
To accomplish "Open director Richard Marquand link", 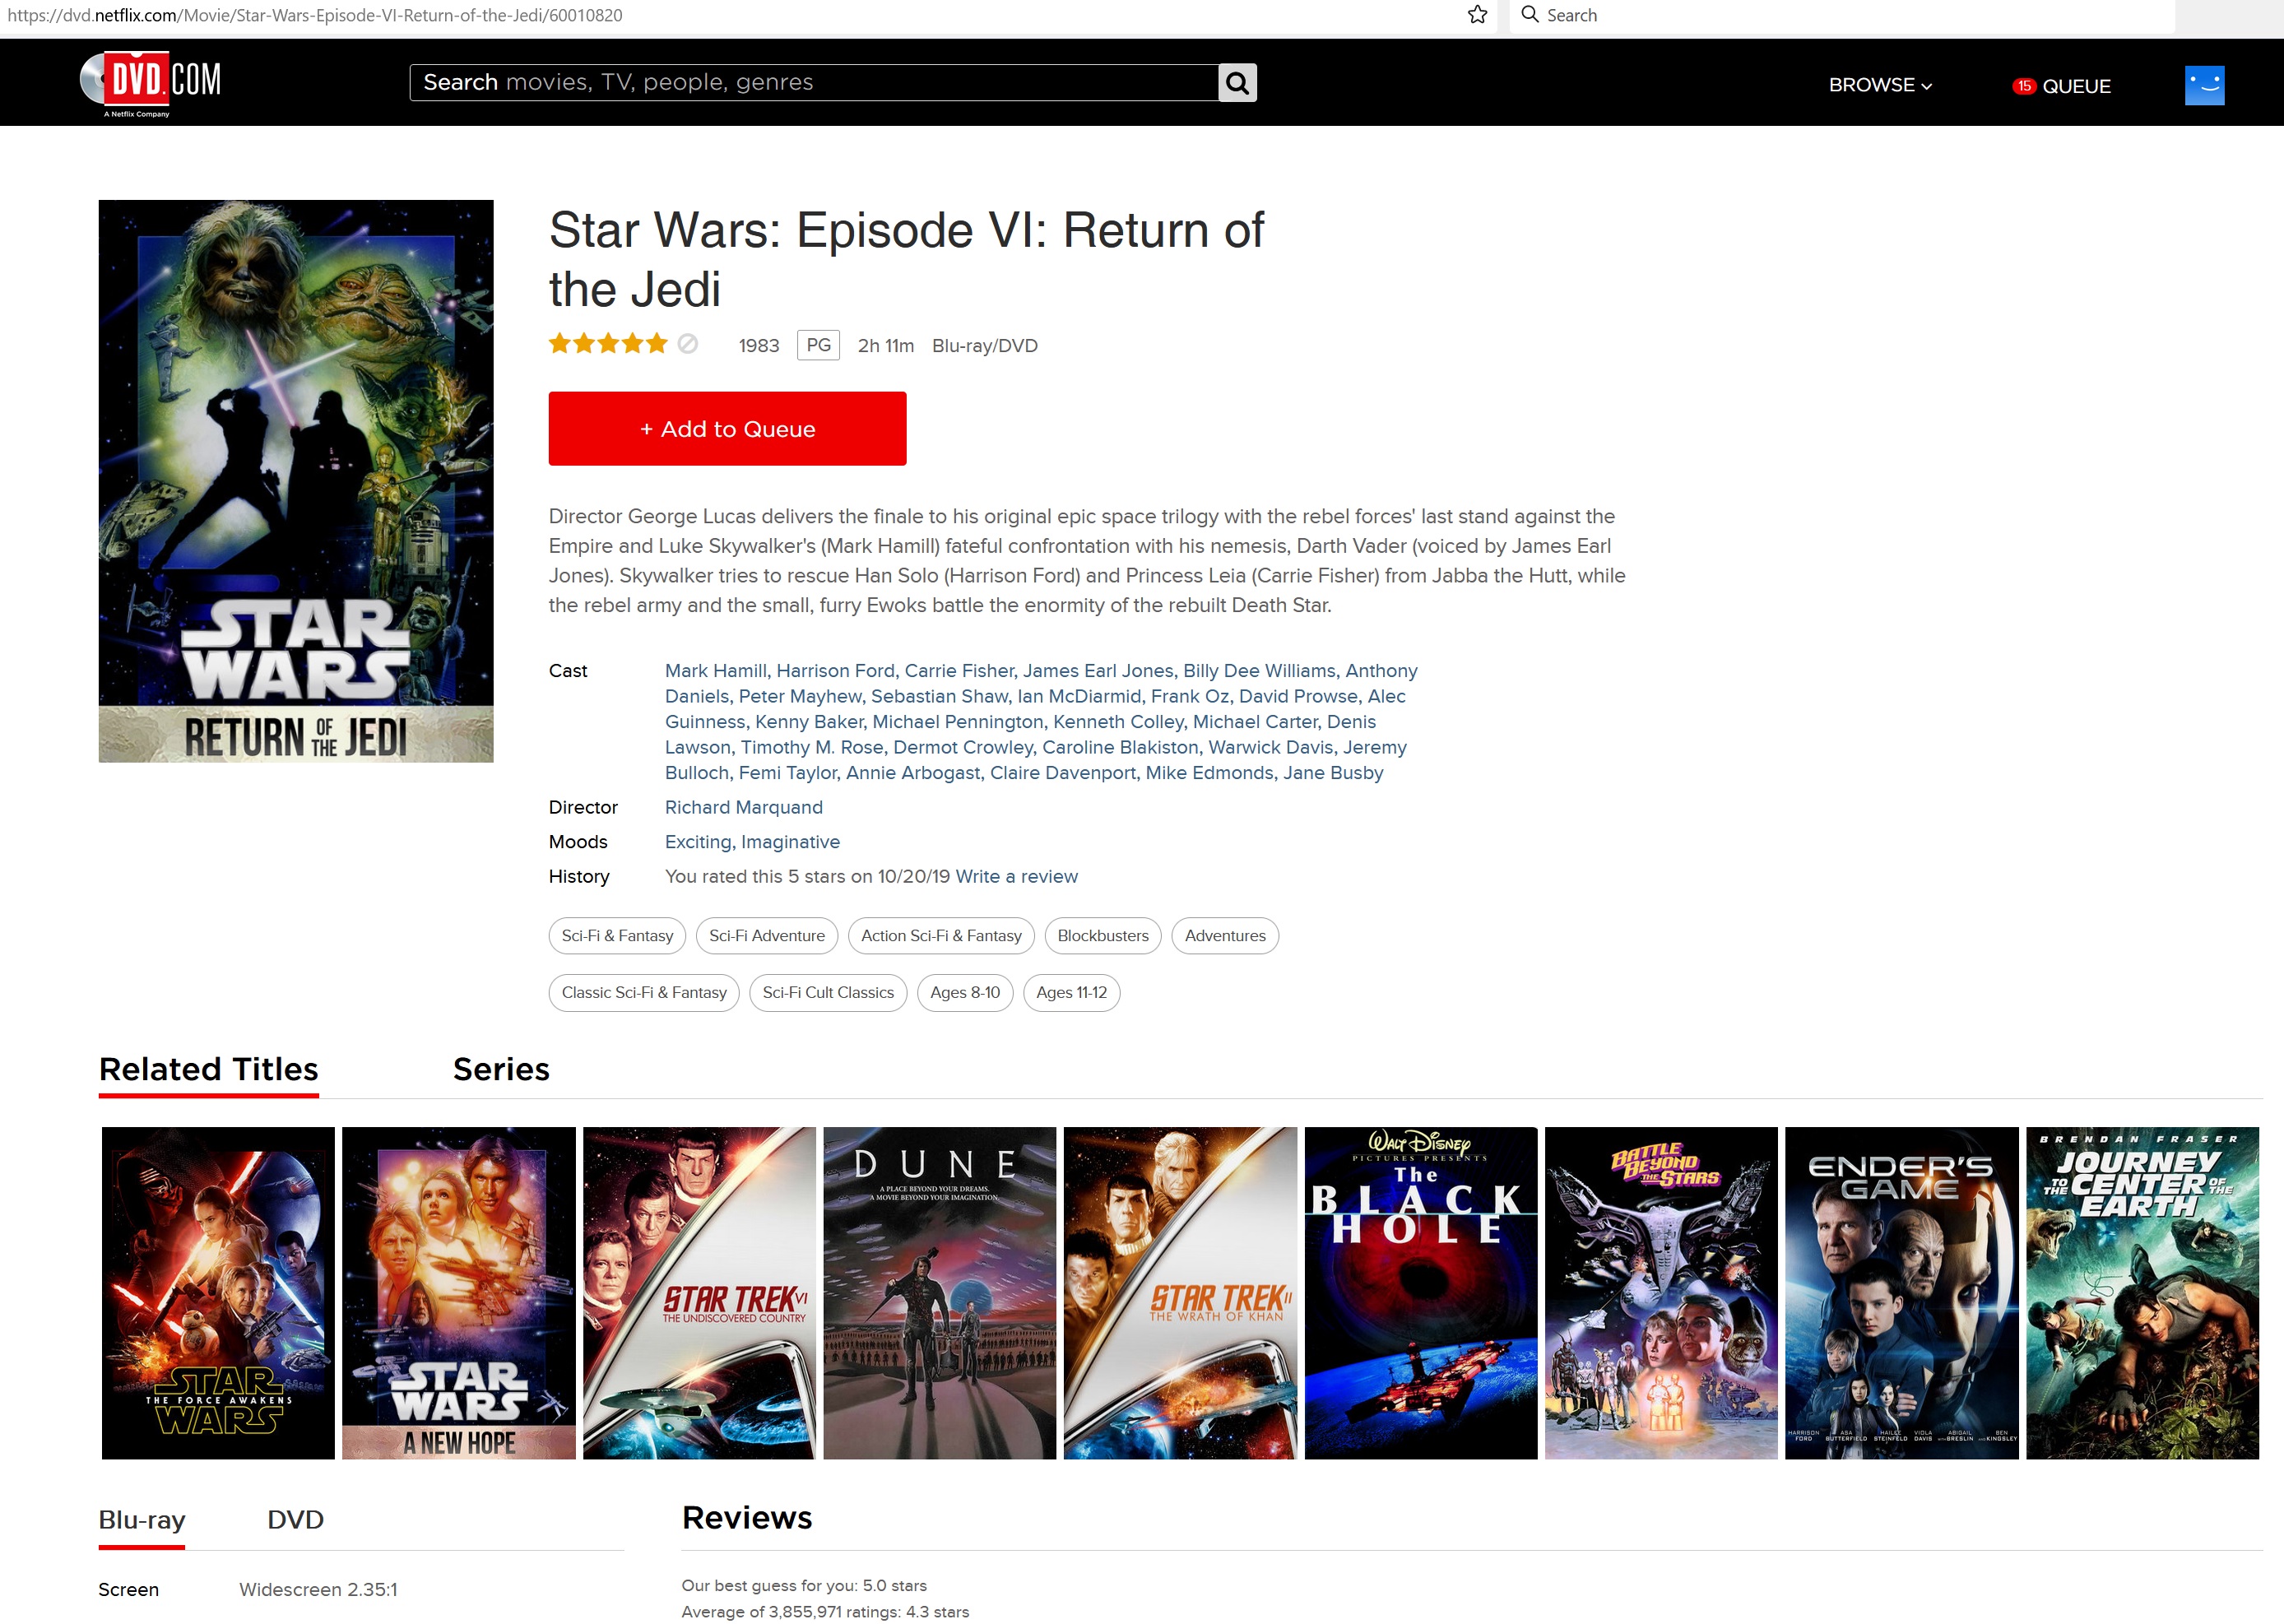I will click(744, 807).
